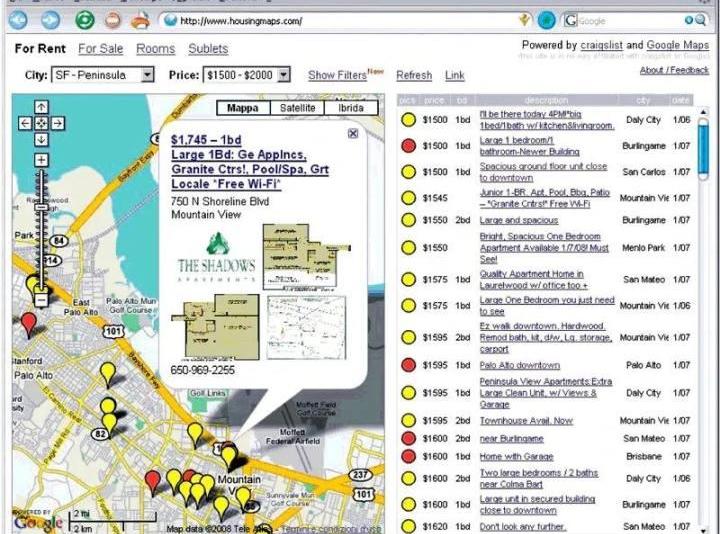The width and height of the screenshot is (720, 534).
Task: Click the search magnifier icon in Google box
Action: pyautogui.click(x=700, y=20)
